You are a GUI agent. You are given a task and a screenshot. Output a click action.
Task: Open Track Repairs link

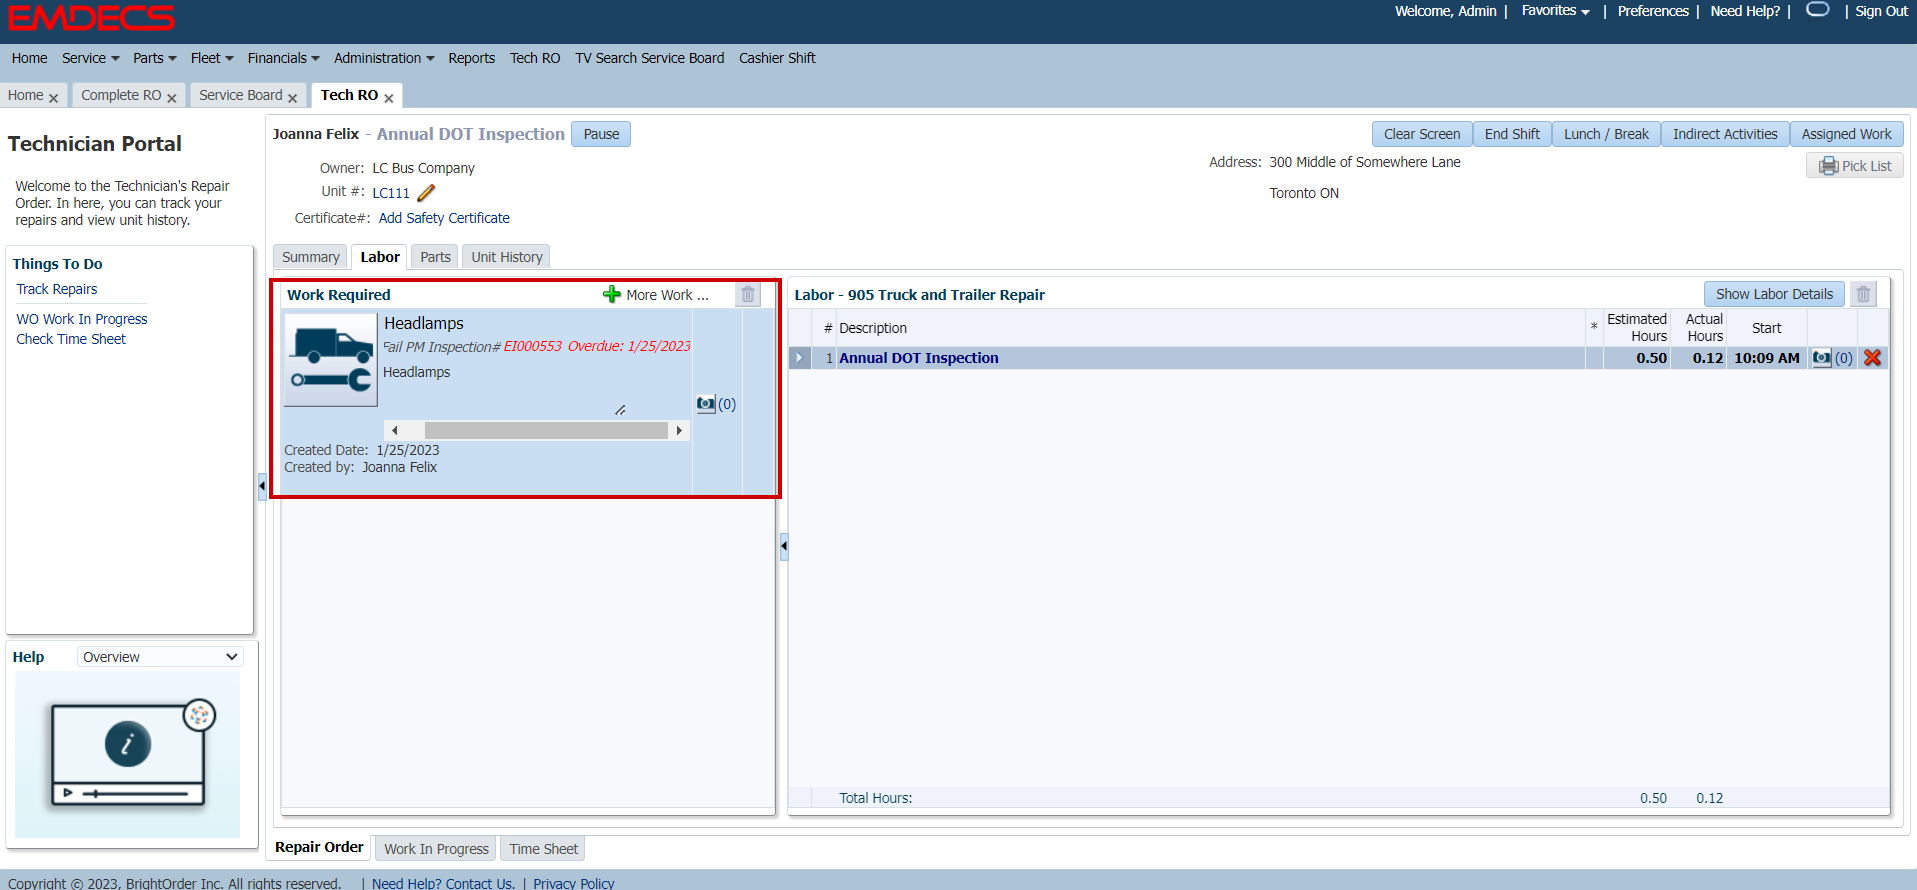[x=57, y=289]
